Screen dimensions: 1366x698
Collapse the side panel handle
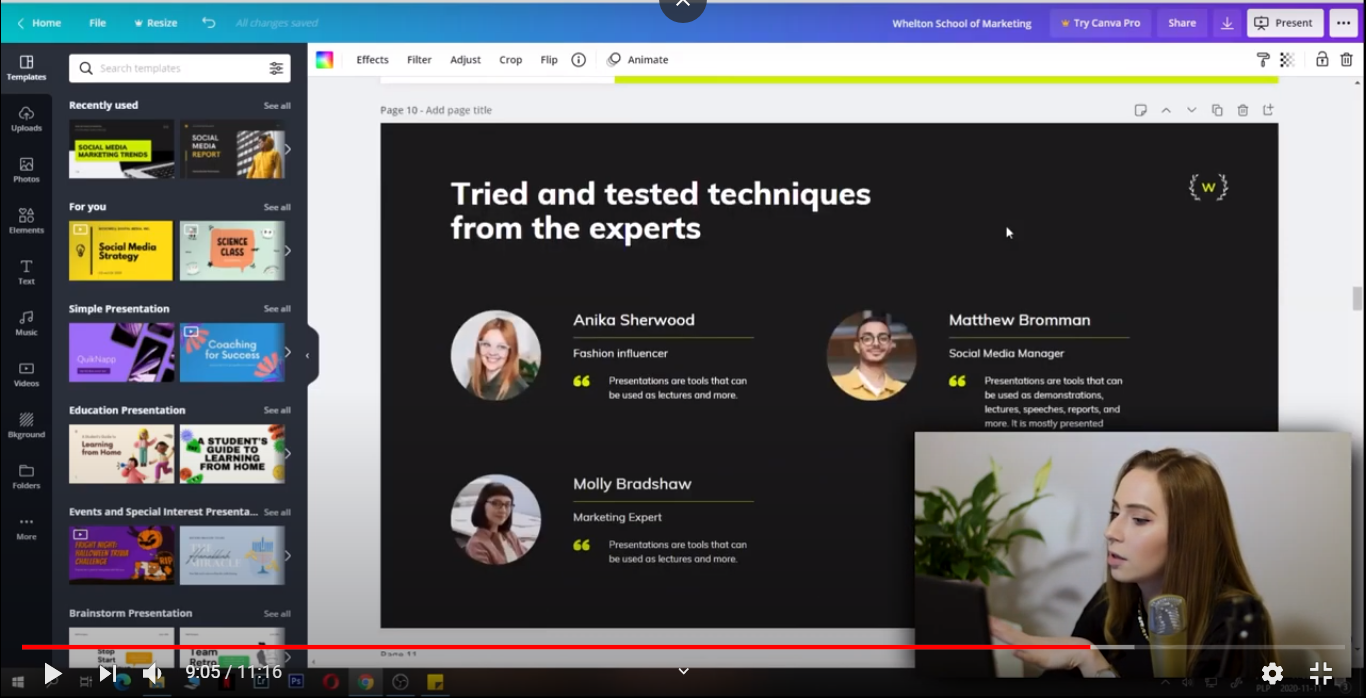click(x=308, y=355)
